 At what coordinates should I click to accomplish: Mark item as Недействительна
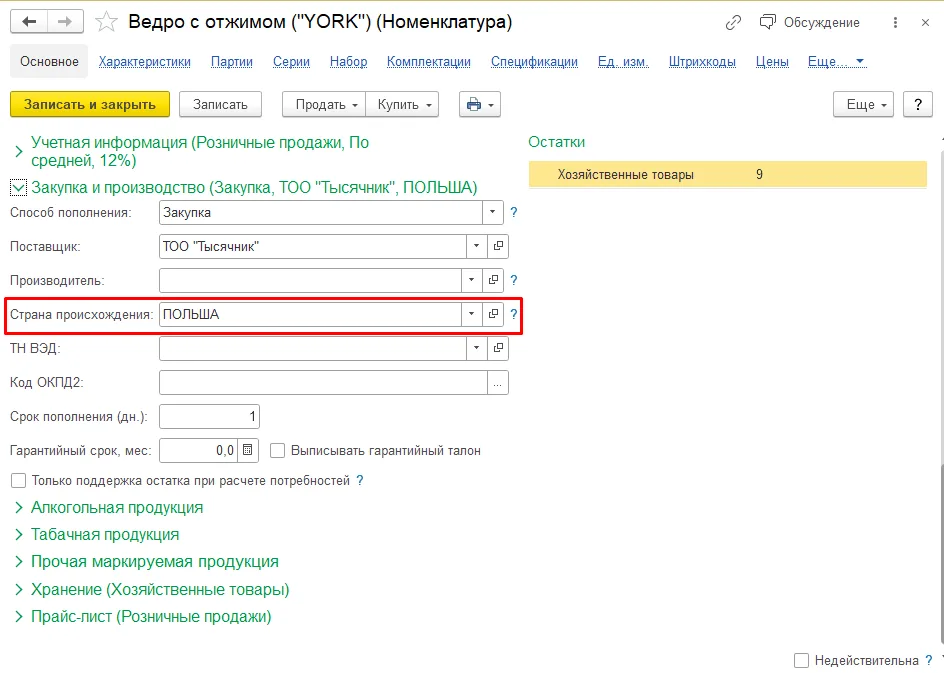tap(801, 660)
